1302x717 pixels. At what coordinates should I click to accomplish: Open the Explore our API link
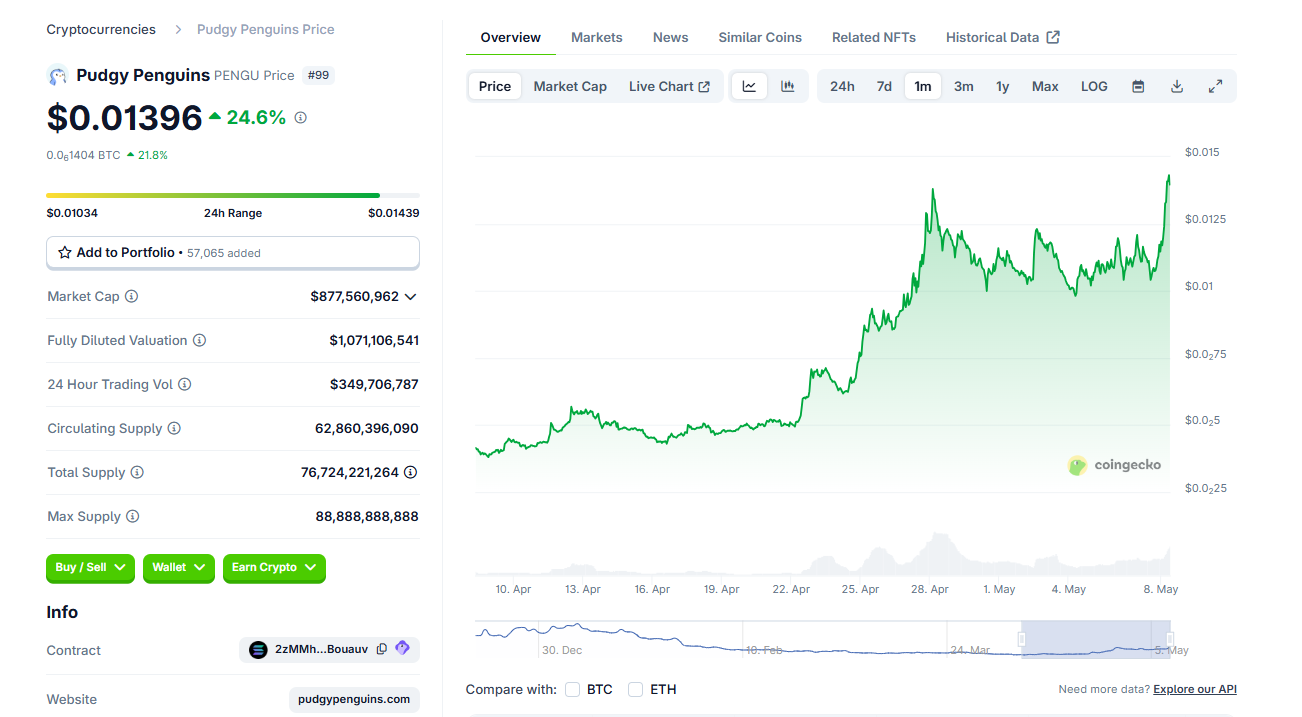(1195, 689)
